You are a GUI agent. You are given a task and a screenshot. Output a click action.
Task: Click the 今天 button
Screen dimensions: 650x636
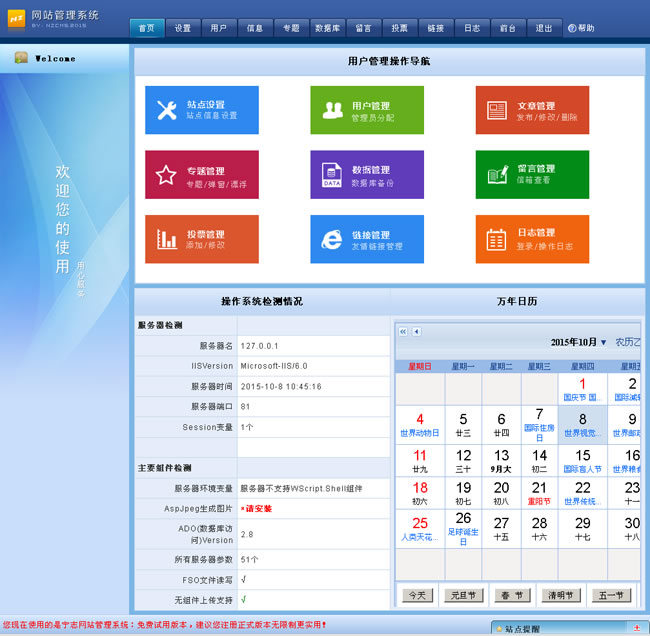[x=417, y=595]
